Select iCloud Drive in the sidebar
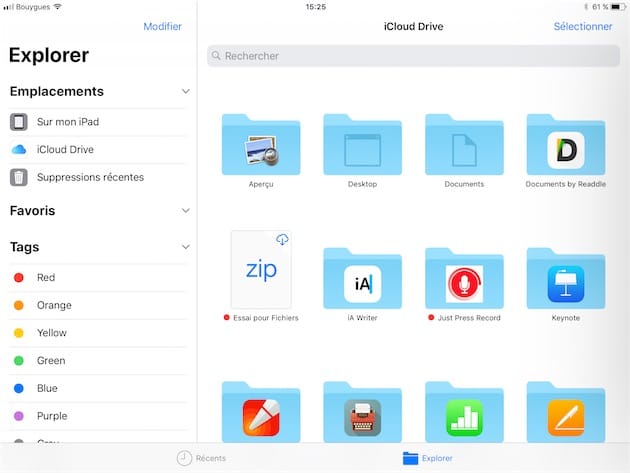Viewport: 630px width, 473px height. 98,149
